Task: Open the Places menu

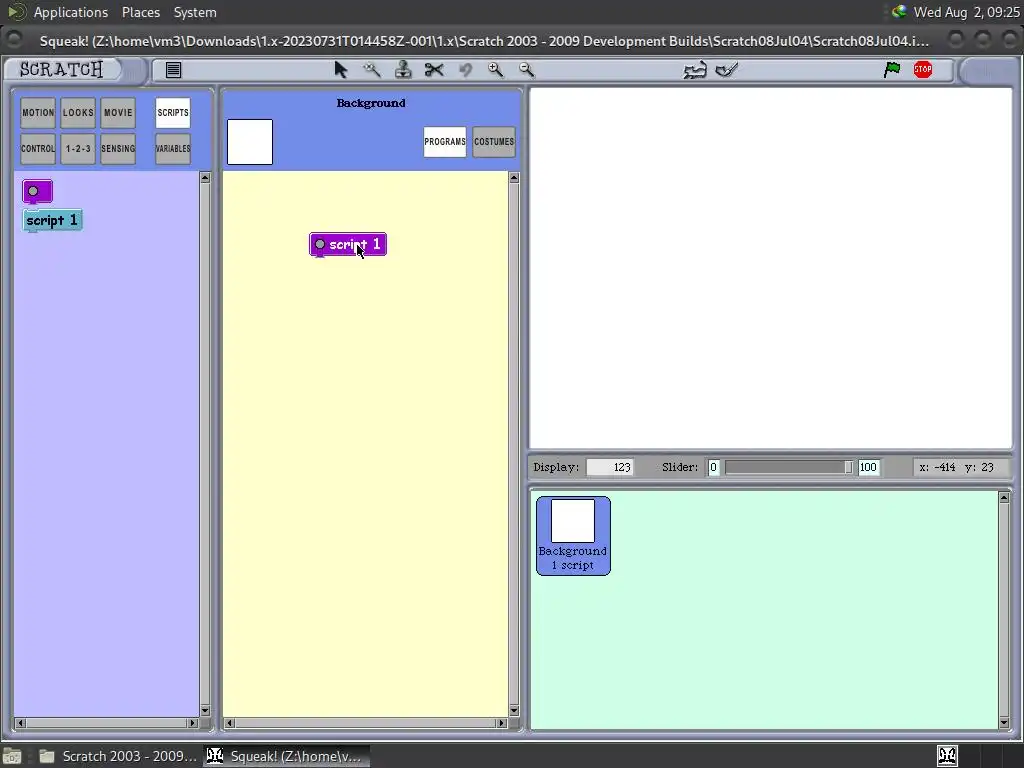Action: click(140, 12)
